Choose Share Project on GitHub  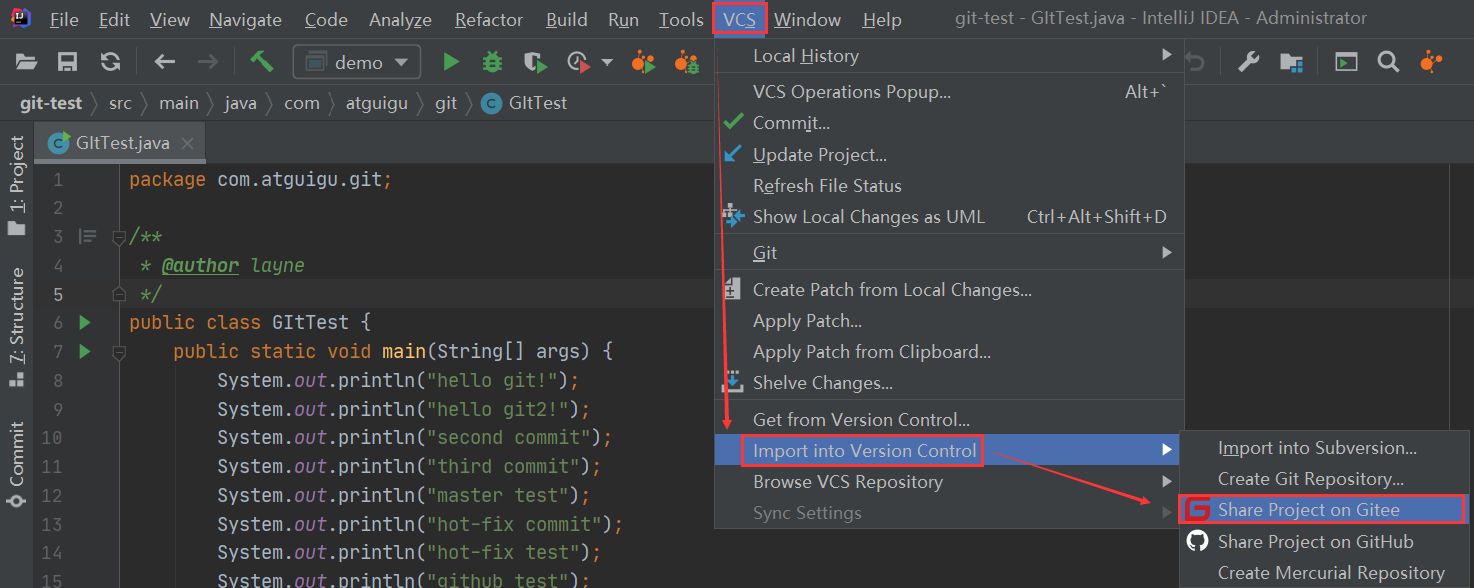pos(1323,541)
